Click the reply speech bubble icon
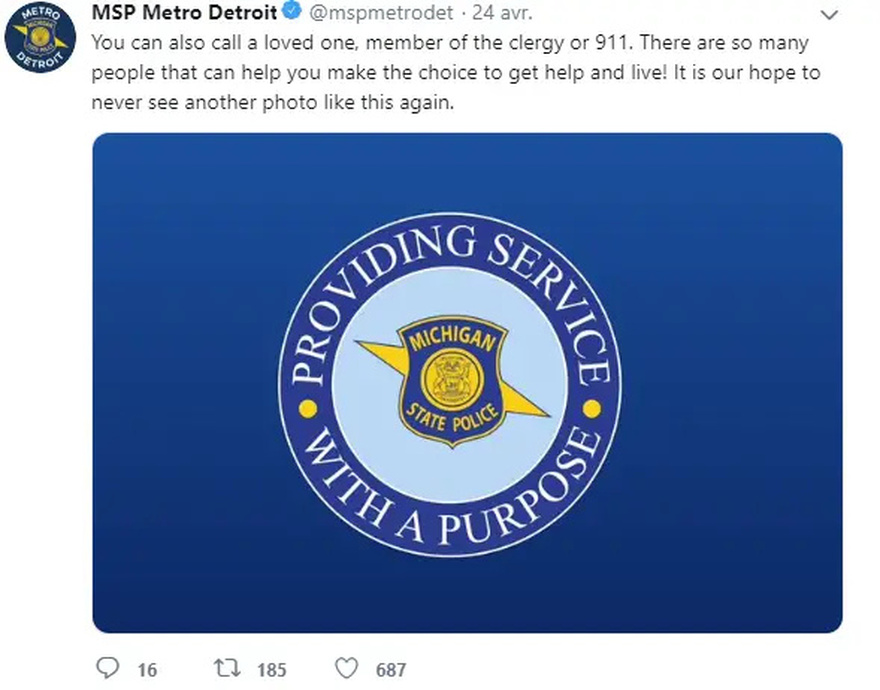Image resolution: width=880 pixels, height=690 pixels. click(x=107, y=668)
